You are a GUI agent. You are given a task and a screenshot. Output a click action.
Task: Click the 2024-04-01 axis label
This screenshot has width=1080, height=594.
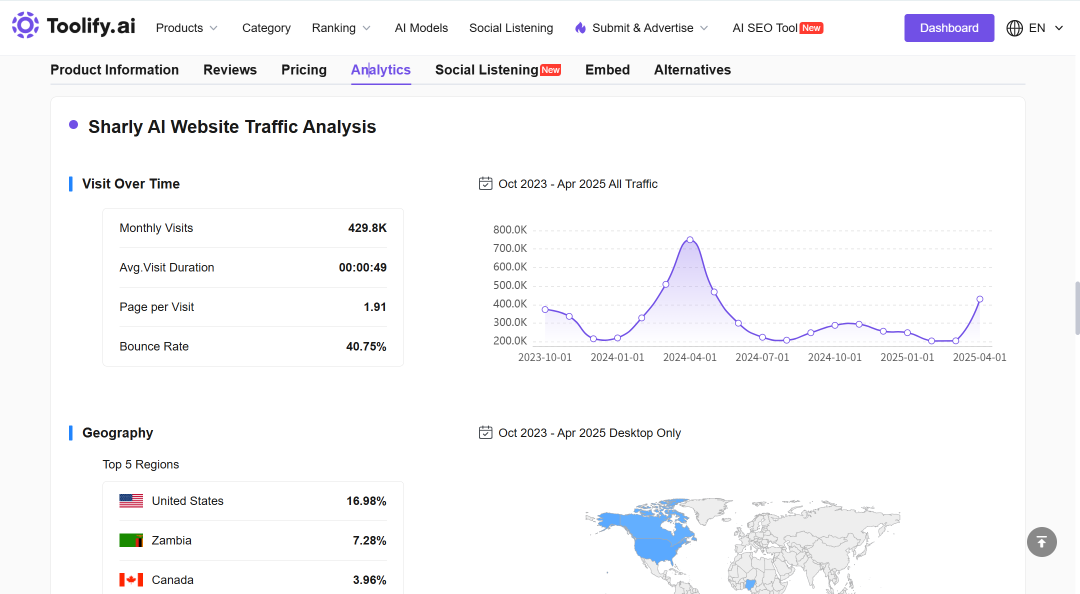coord(689,357)
